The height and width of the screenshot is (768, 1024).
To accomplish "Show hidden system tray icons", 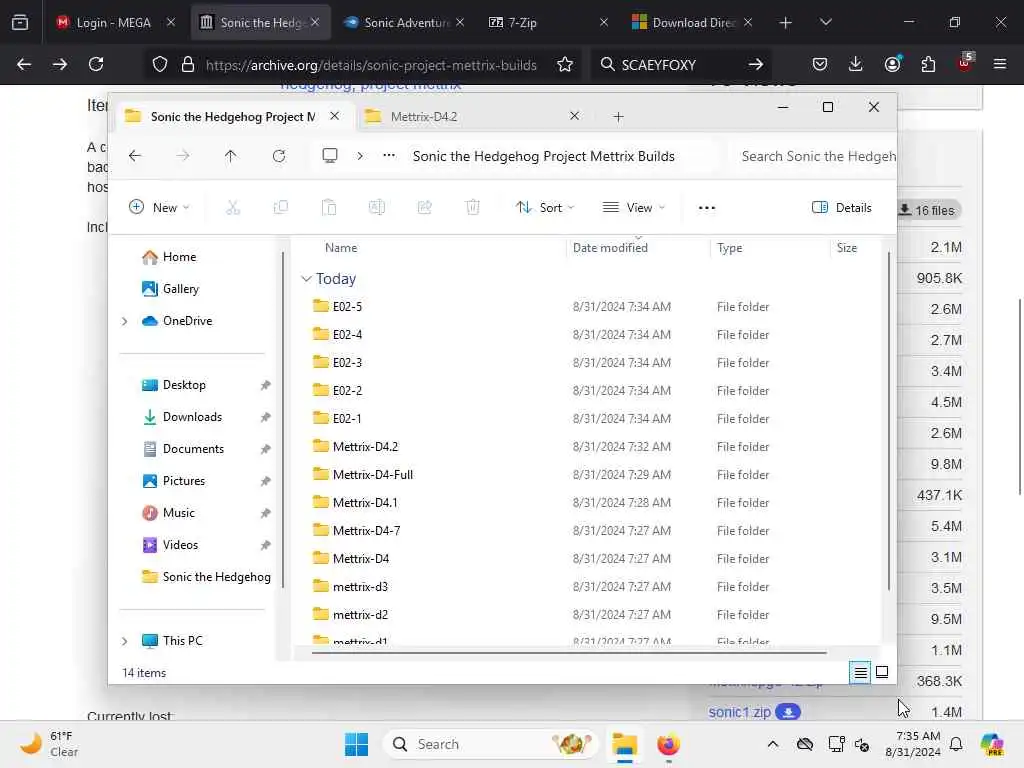I will pyautogui.click(x=773, y=744).
